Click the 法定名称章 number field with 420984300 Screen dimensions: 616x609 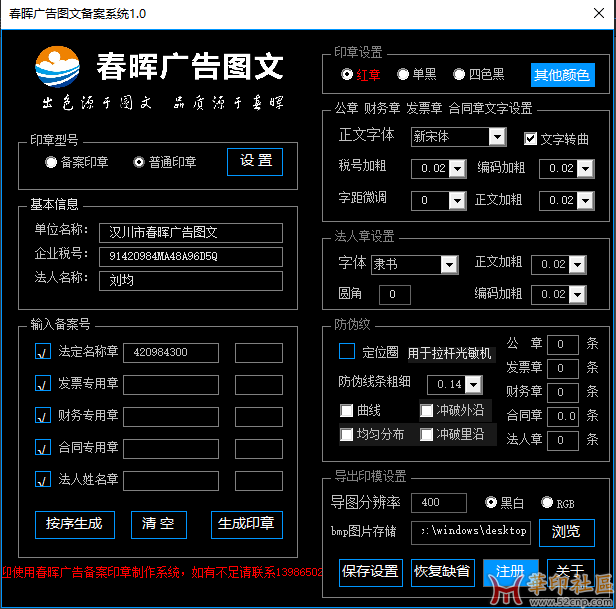click(x=171, y=352)
